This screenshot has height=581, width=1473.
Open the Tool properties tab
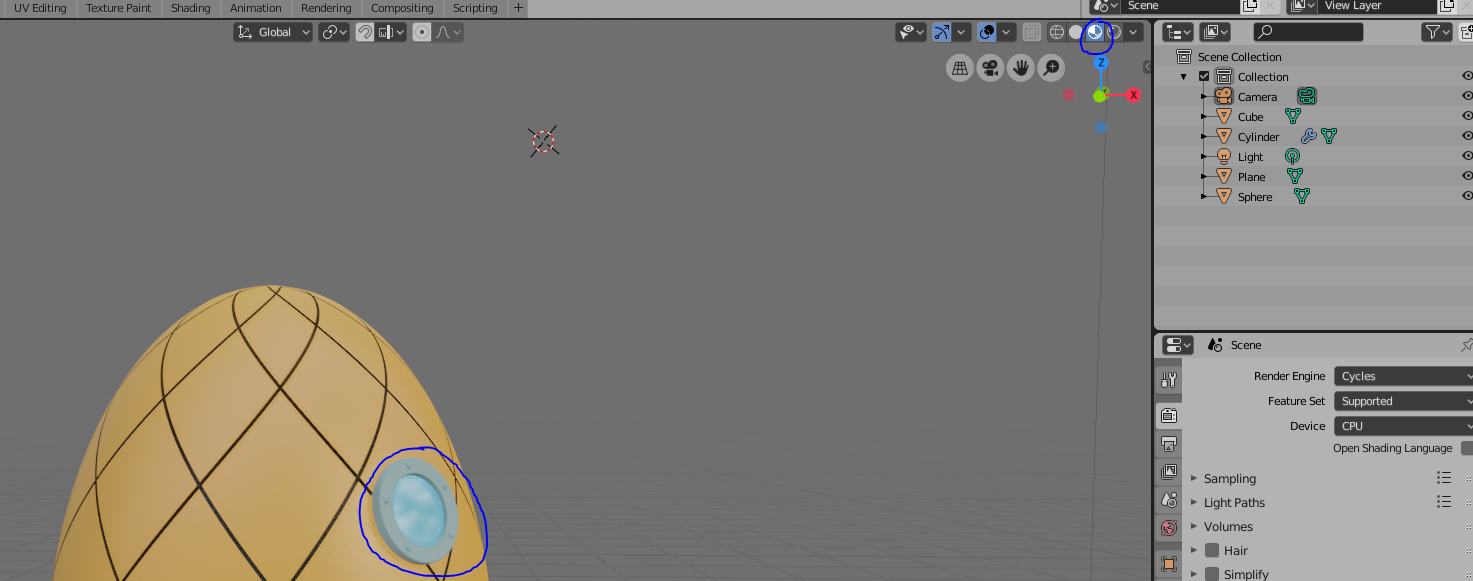click(1168, 380)
